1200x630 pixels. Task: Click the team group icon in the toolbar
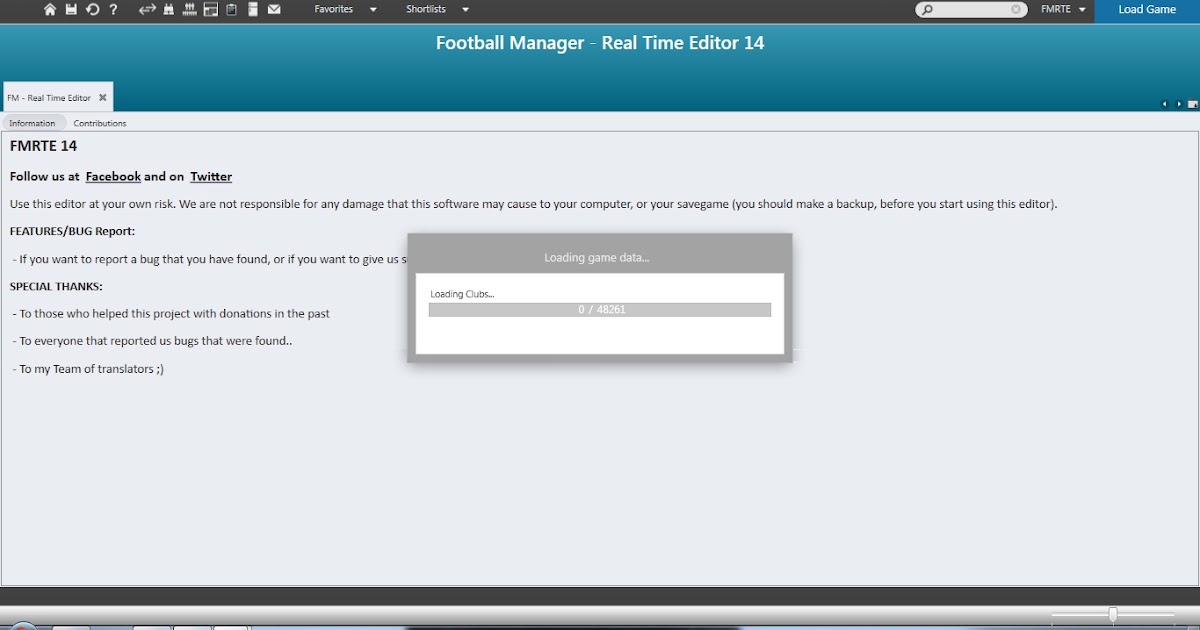190,9
